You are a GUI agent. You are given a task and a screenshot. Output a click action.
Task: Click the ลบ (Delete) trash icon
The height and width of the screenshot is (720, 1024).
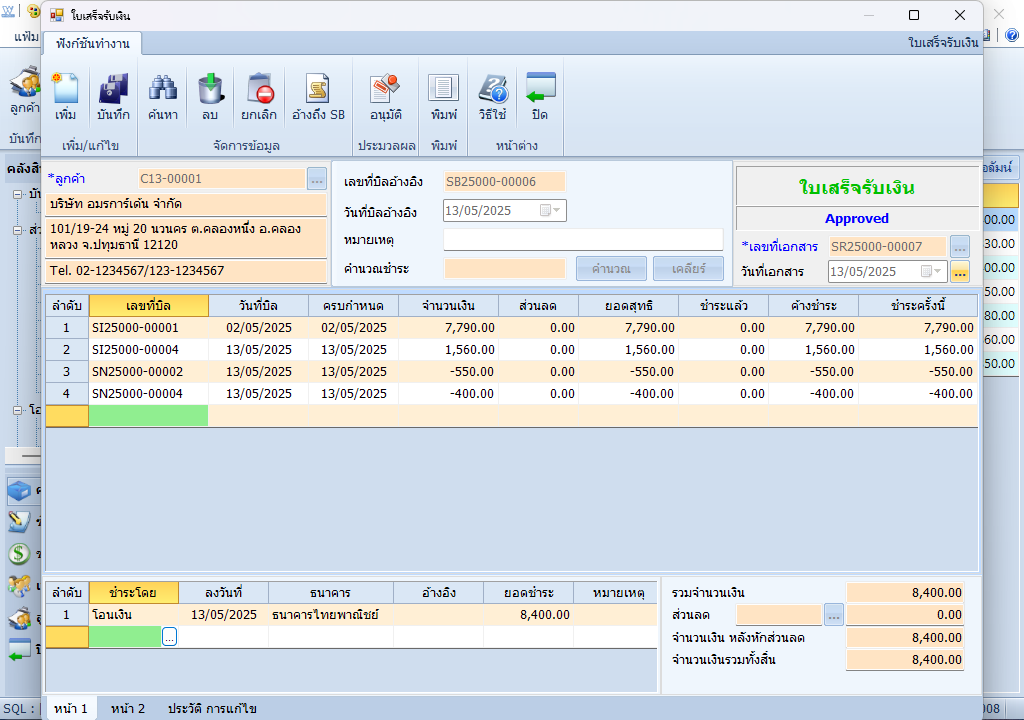point(210,97)
